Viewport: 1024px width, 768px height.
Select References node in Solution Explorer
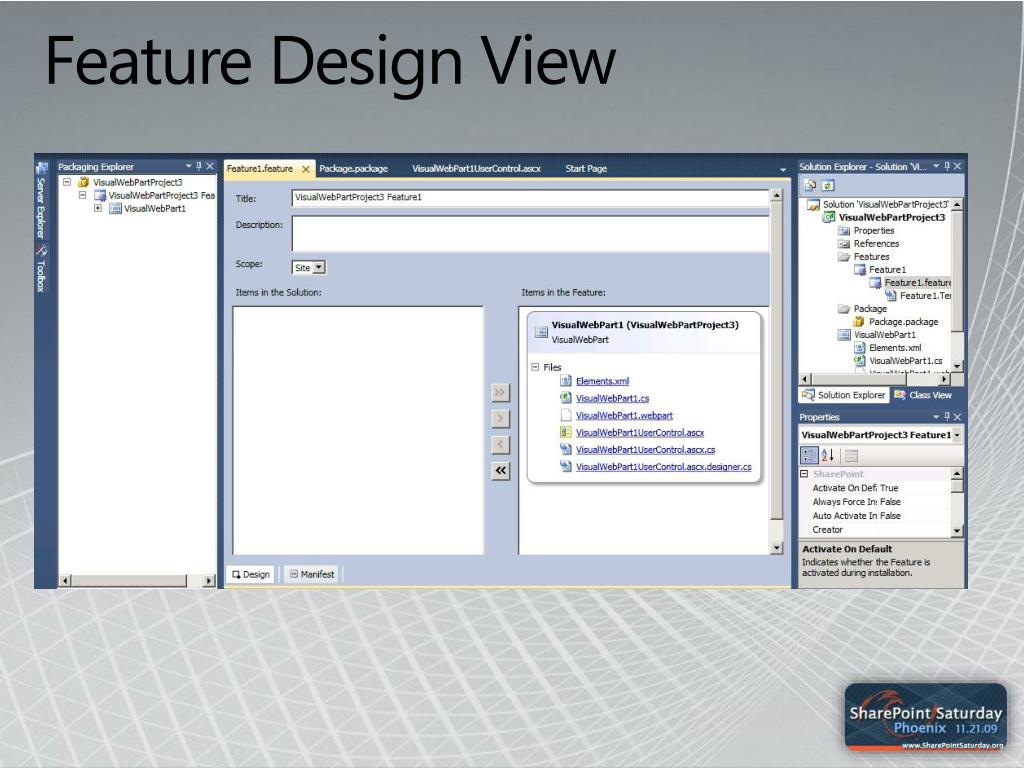pos(876,244)
